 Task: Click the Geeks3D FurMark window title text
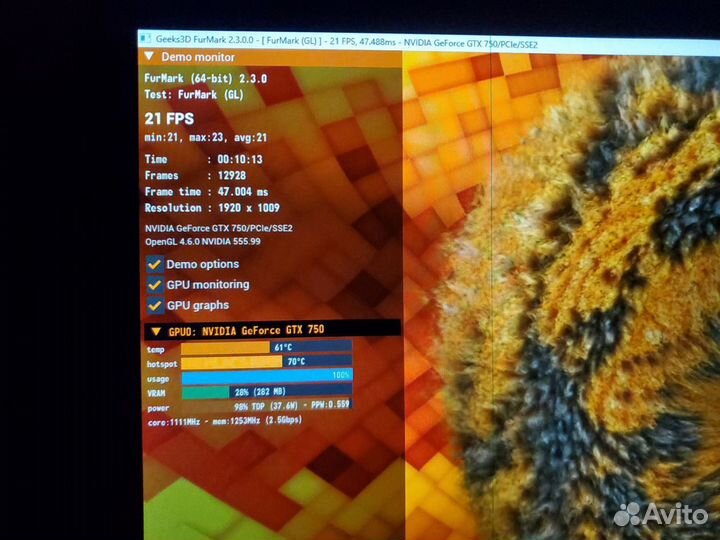[346, 41]
